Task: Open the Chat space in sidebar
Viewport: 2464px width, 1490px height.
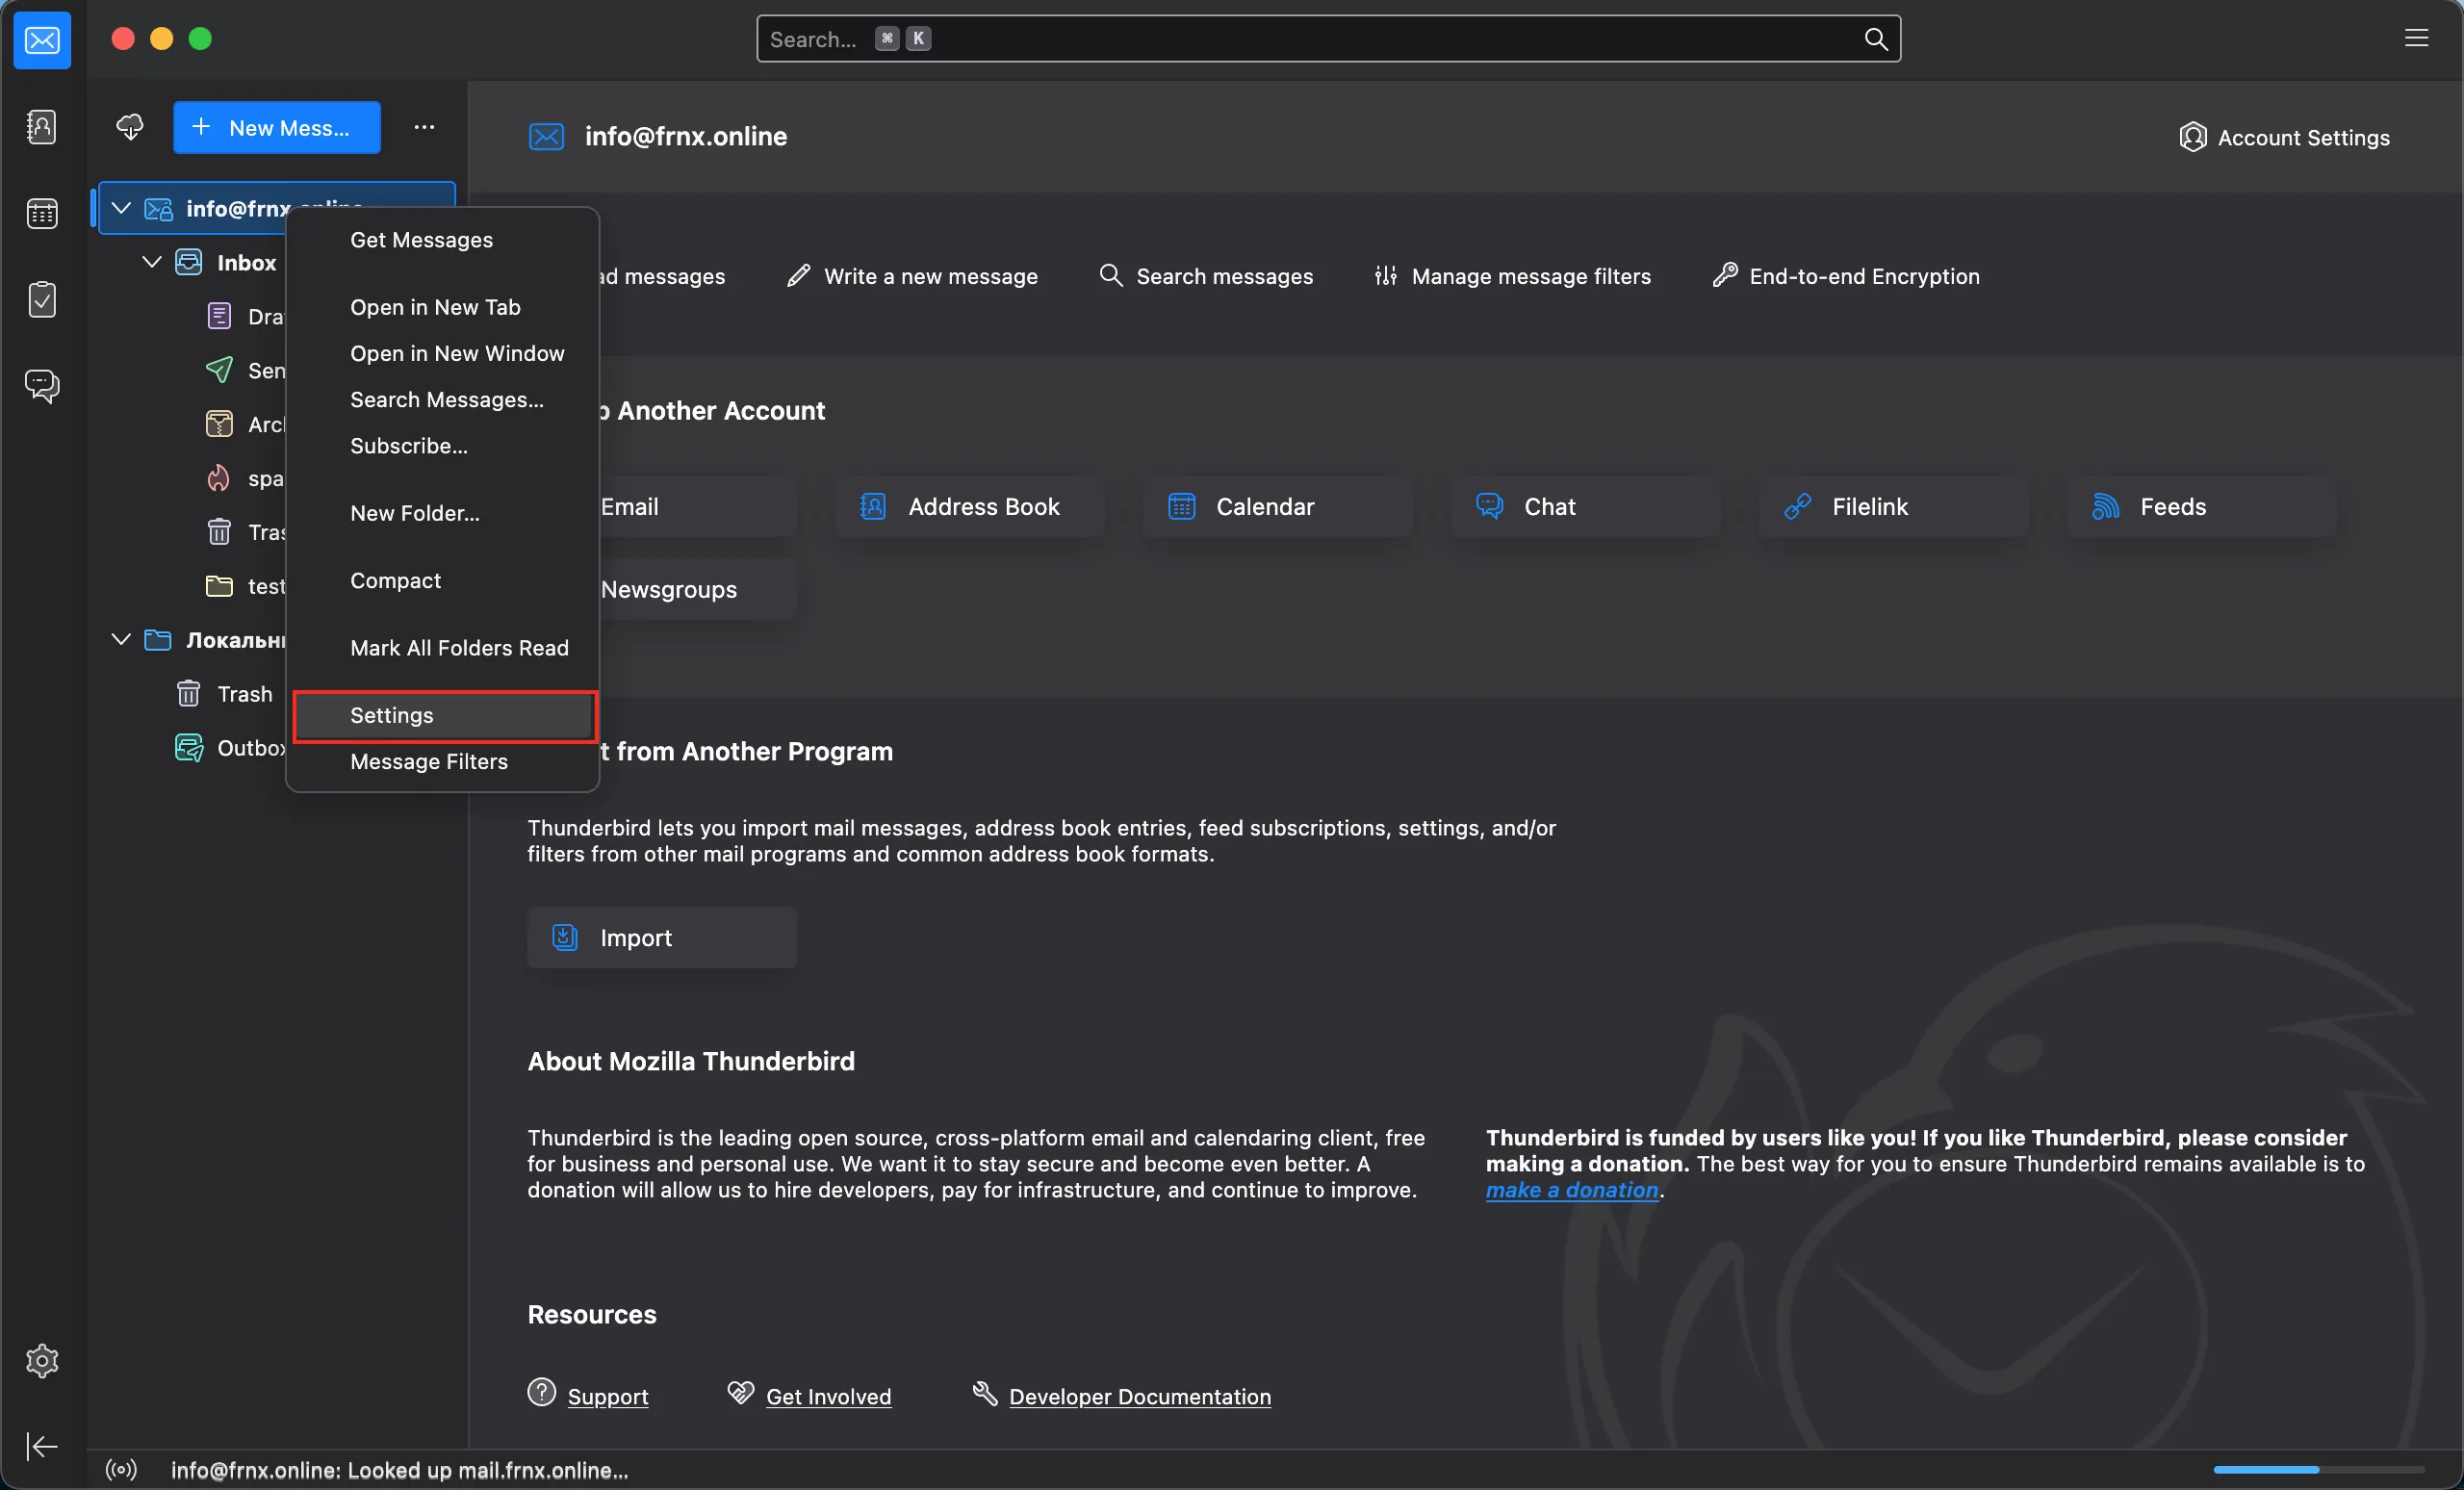Action: click(x=42, y=385)
